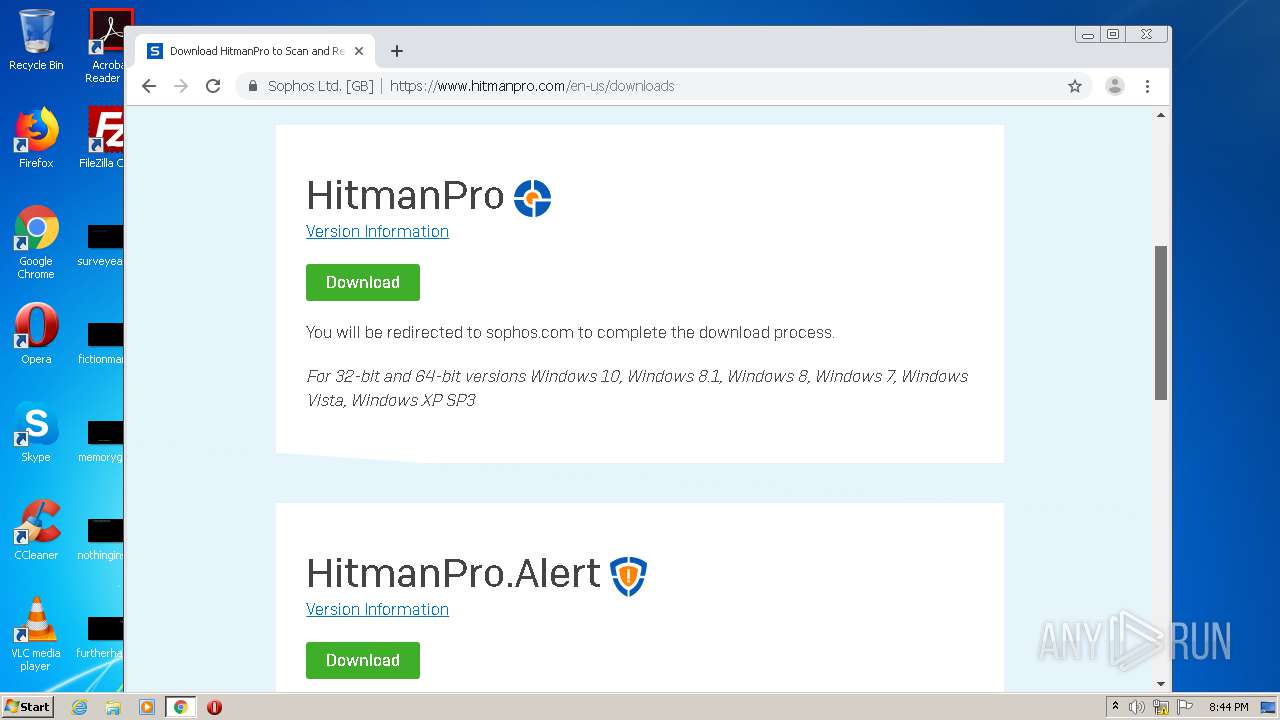
Task: Open VLC media player desktop shortcut
Action: tap(36, 634)
